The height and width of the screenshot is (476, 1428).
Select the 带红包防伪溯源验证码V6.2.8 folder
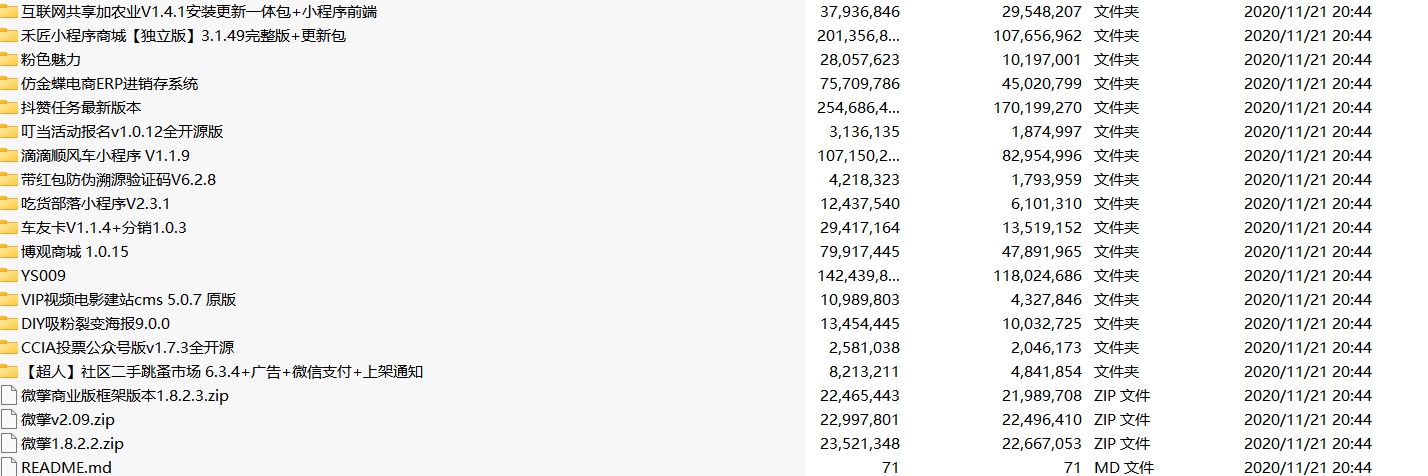[x=118, y=180]
